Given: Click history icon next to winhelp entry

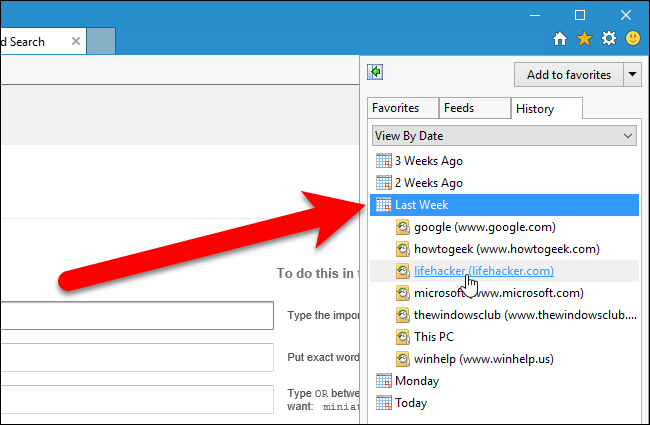Looking at the screenshot, I should point(403,359).
